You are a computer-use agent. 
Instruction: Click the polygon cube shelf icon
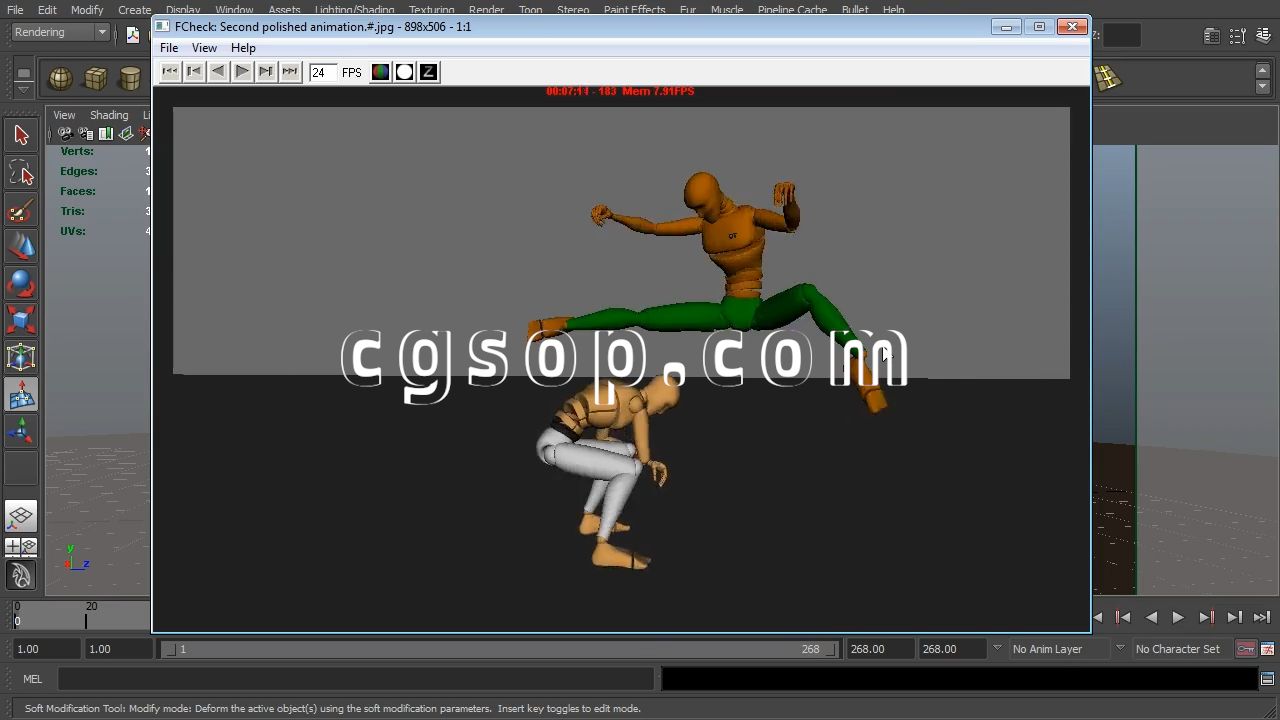(96, 78)
